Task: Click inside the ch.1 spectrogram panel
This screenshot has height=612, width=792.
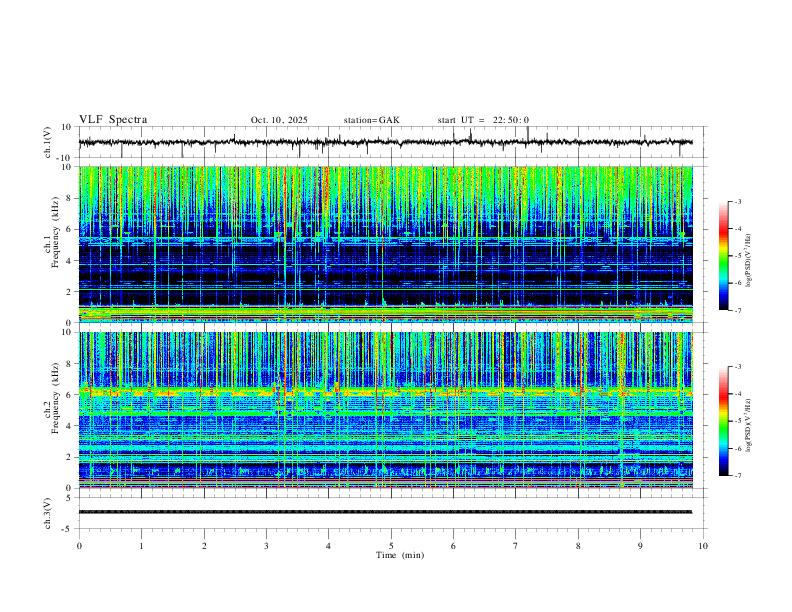Action: tap(385, 244)
